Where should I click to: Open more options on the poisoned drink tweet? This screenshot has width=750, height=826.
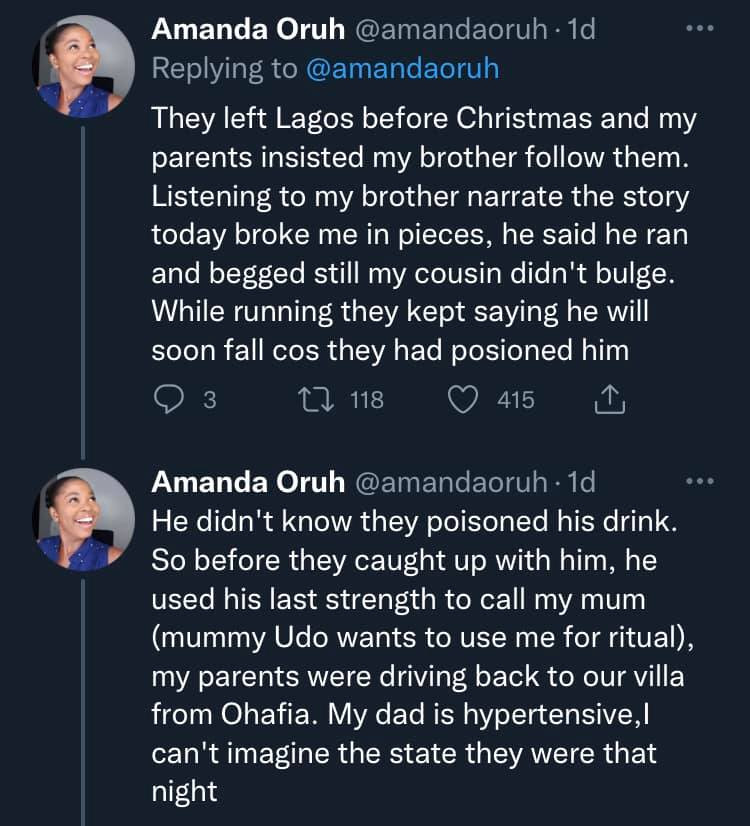click(x=700, y=482)
